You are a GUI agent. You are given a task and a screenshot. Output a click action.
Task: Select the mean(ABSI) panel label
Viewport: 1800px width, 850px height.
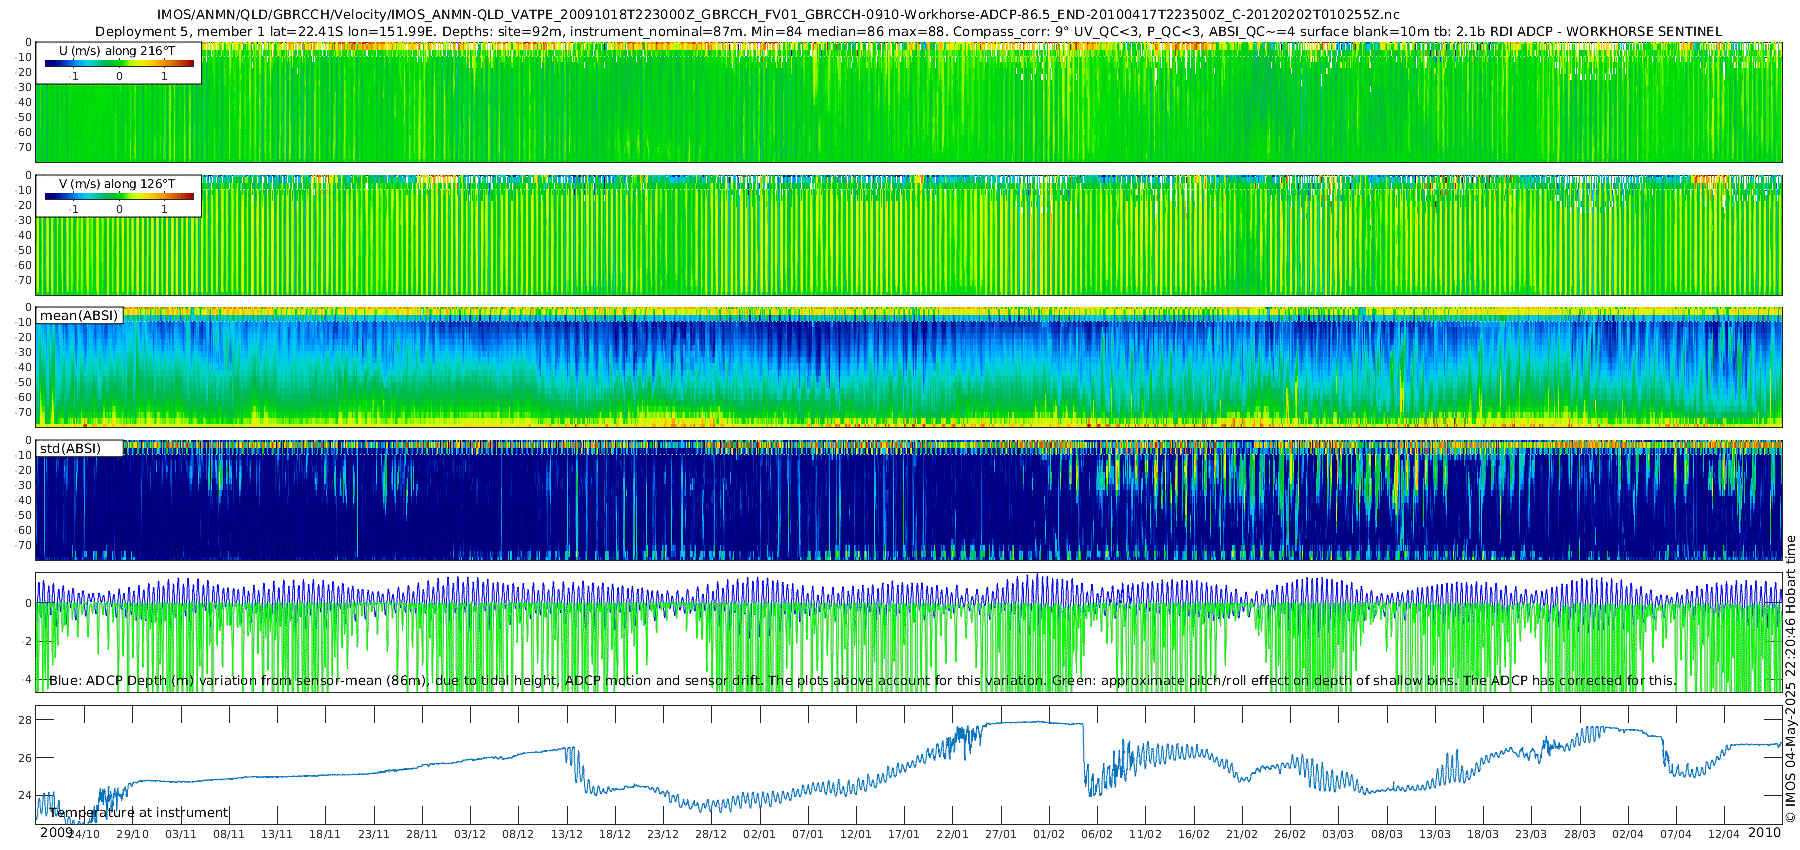click(x=79, y=315)
